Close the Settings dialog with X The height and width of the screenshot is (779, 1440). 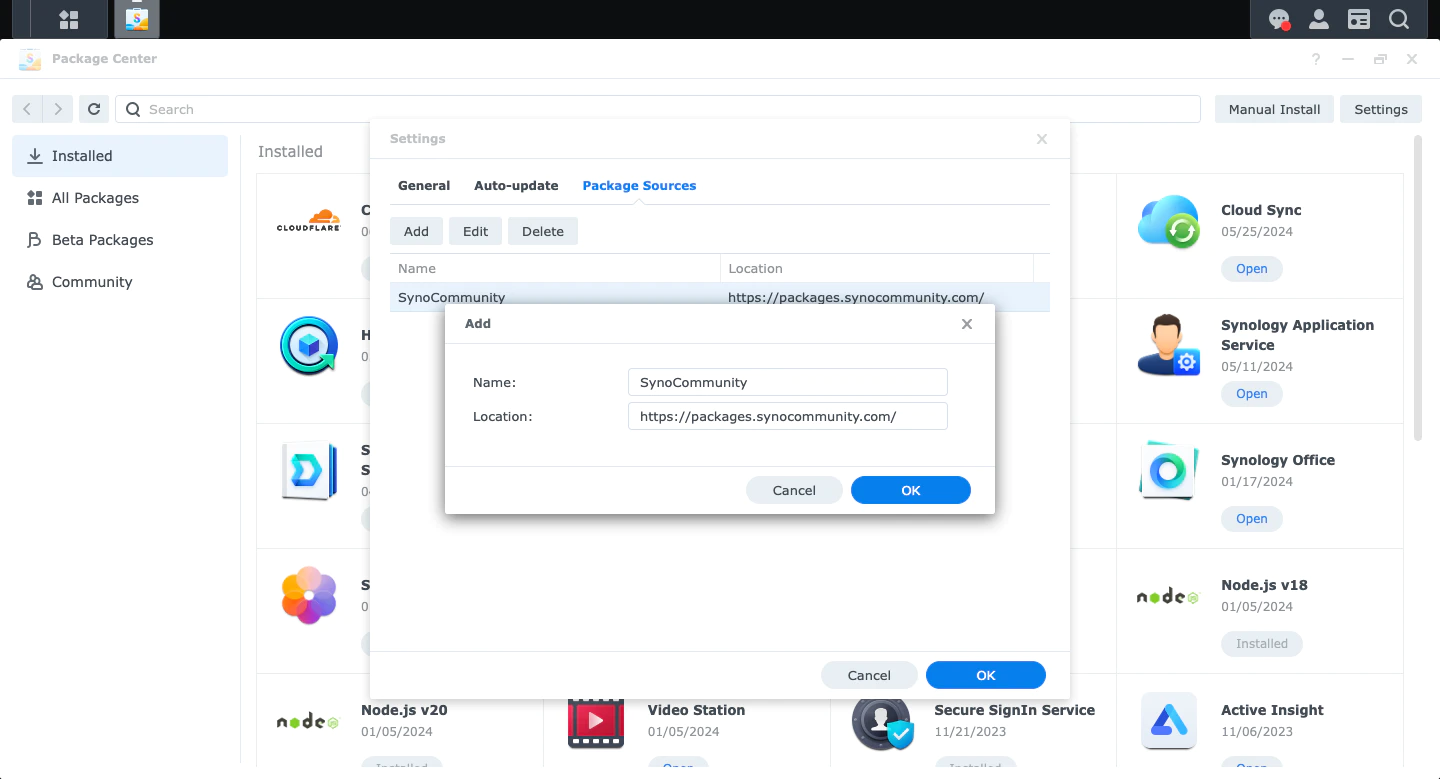[1042, 139]
